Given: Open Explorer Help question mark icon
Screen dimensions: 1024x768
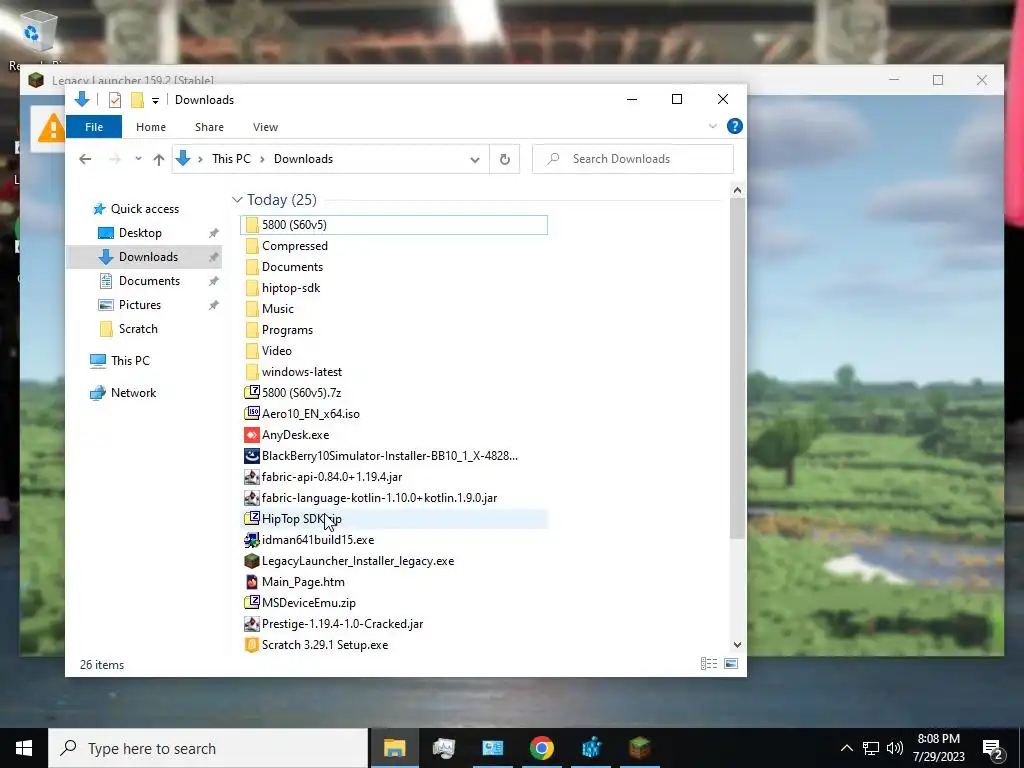Looking at the screenshot, I should pyautogui.click(x=735, y=126).
